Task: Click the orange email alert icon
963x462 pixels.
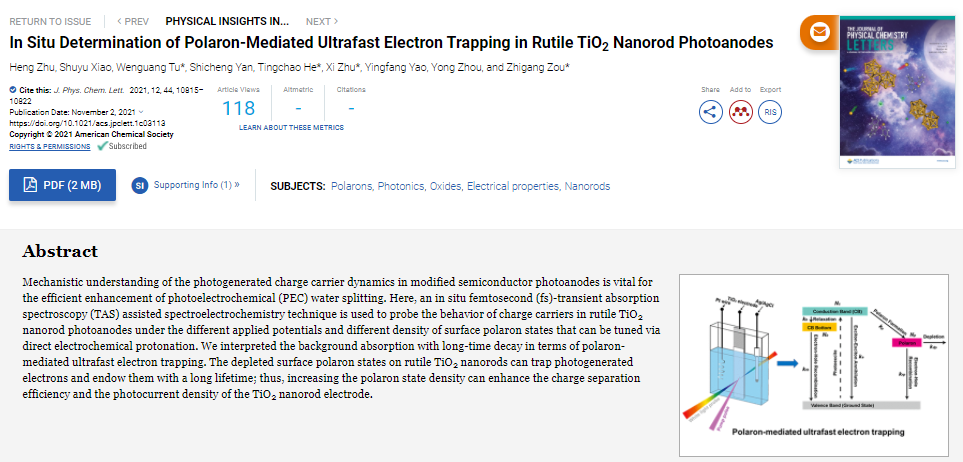Action: [x=820, y=32]
